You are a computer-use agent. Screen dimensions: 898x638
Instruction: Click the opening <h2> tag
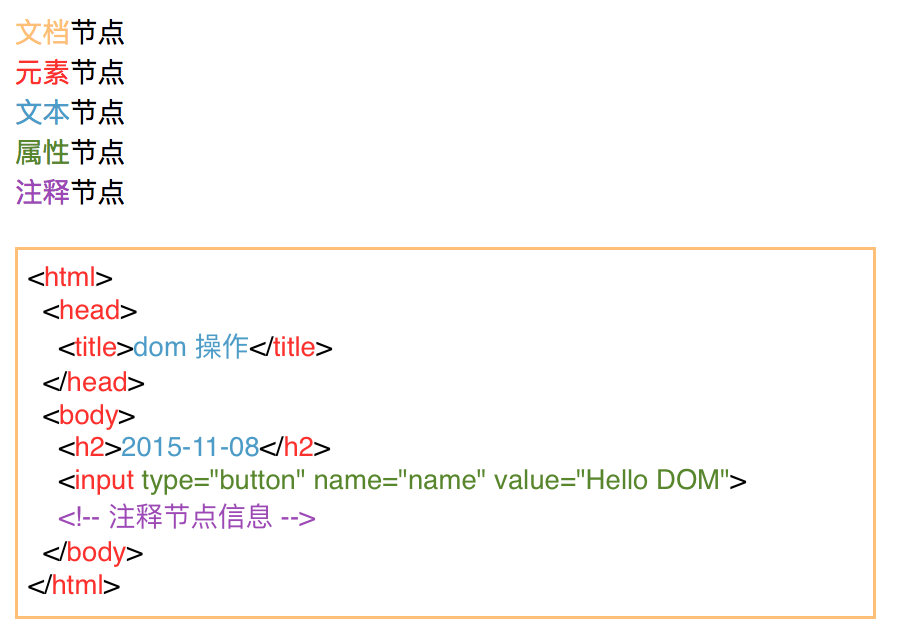(90, 447)
